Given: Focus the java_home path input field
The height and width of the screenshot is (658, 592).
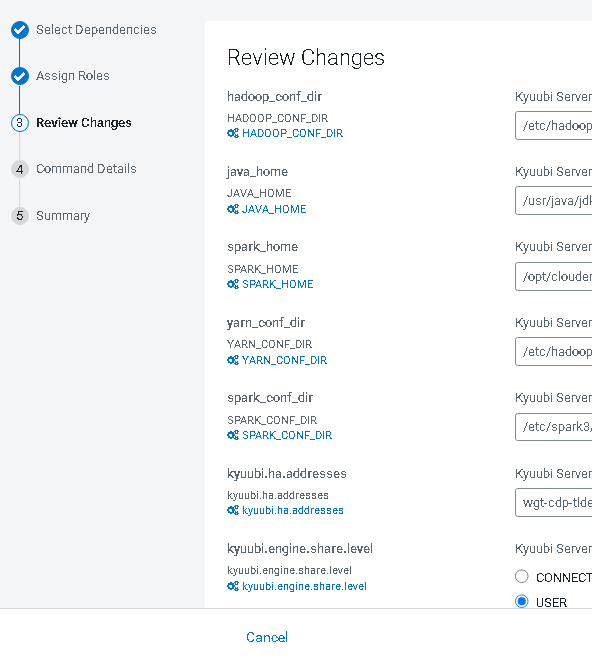Looking at the screenshot, I should [553, 201].
